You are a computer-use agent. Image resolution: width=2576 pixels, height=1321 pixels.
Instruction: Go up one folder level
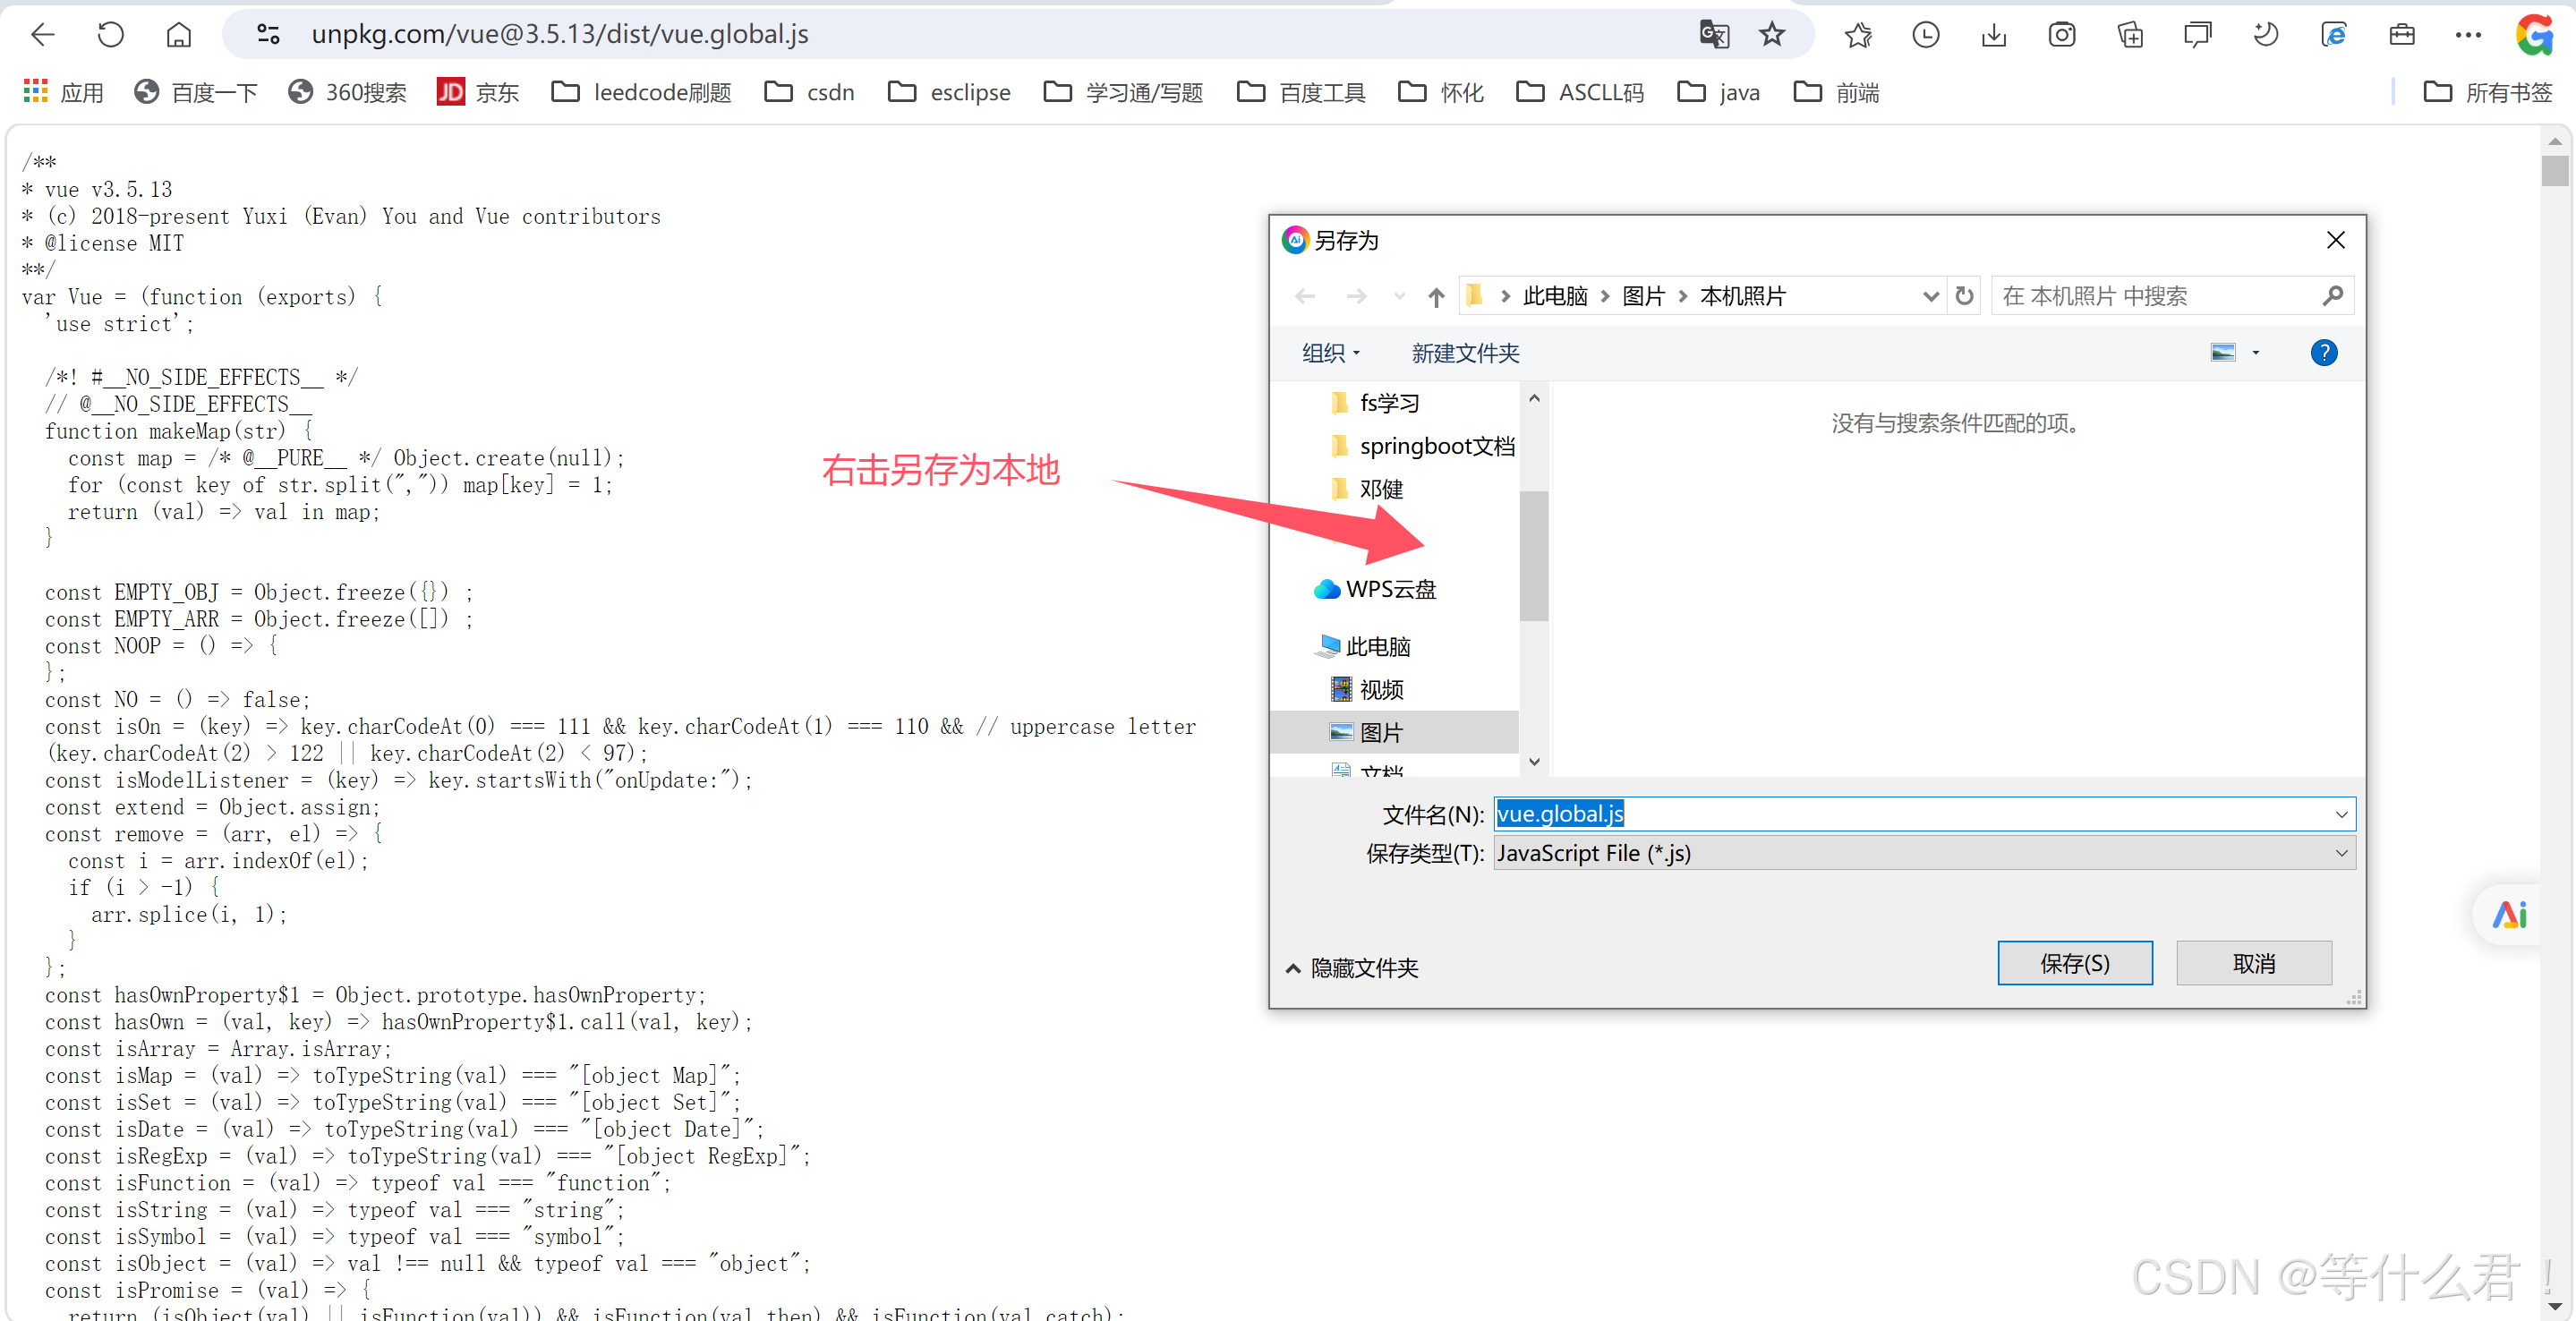click(x=1436, y=296)
